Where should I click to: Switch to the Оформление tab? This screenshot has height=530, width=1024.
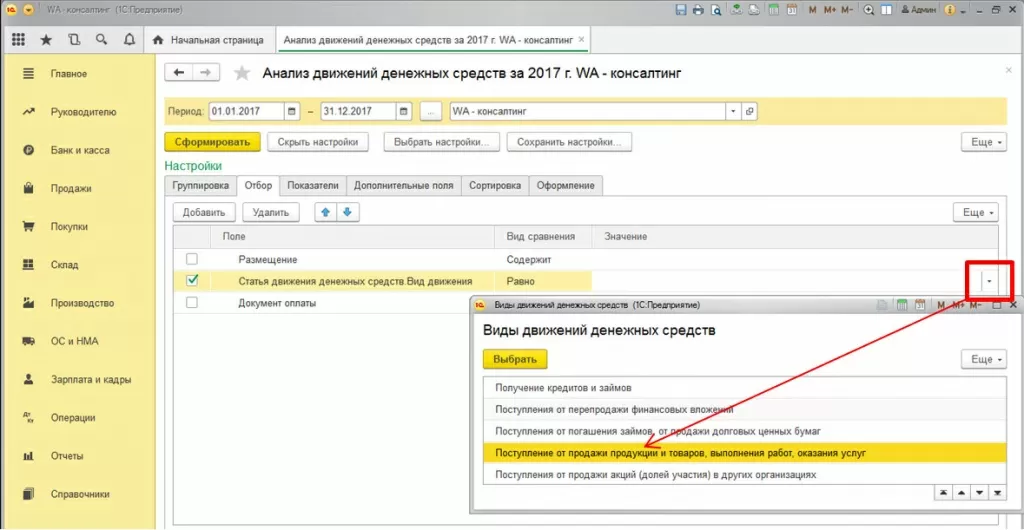(x=566, y=185)
